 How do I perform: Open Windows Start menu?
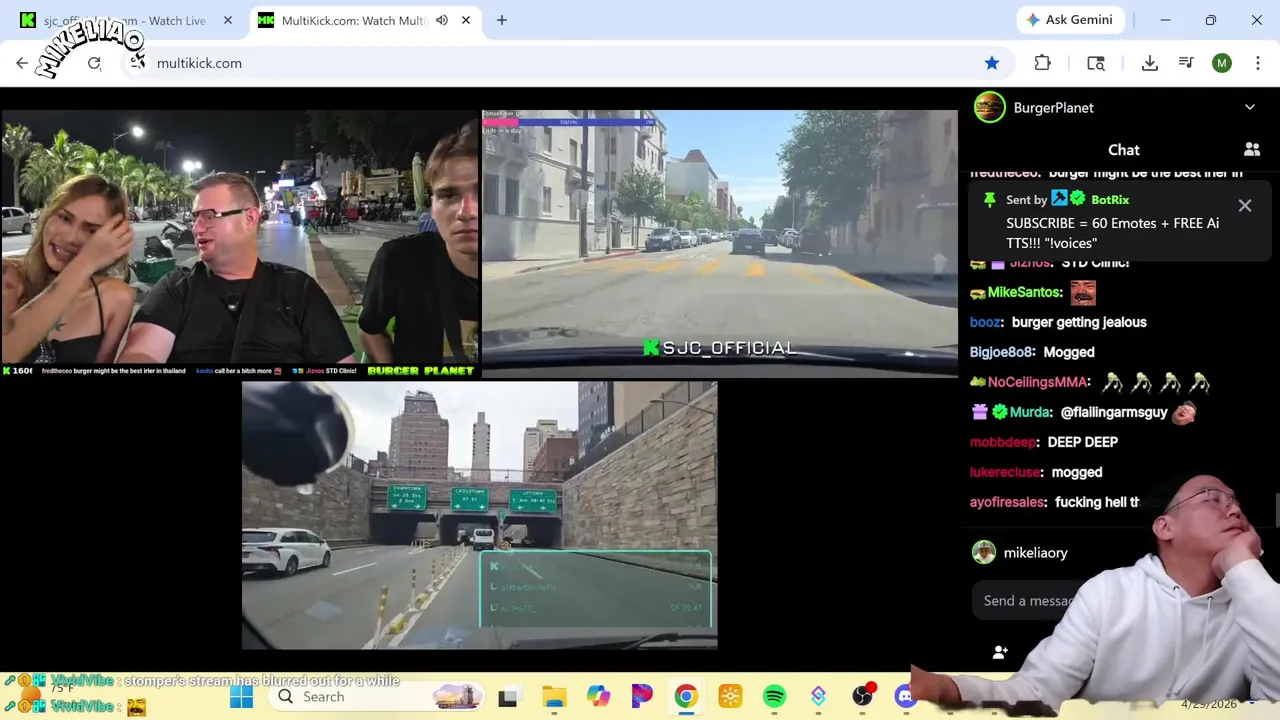tap(241, 697)
